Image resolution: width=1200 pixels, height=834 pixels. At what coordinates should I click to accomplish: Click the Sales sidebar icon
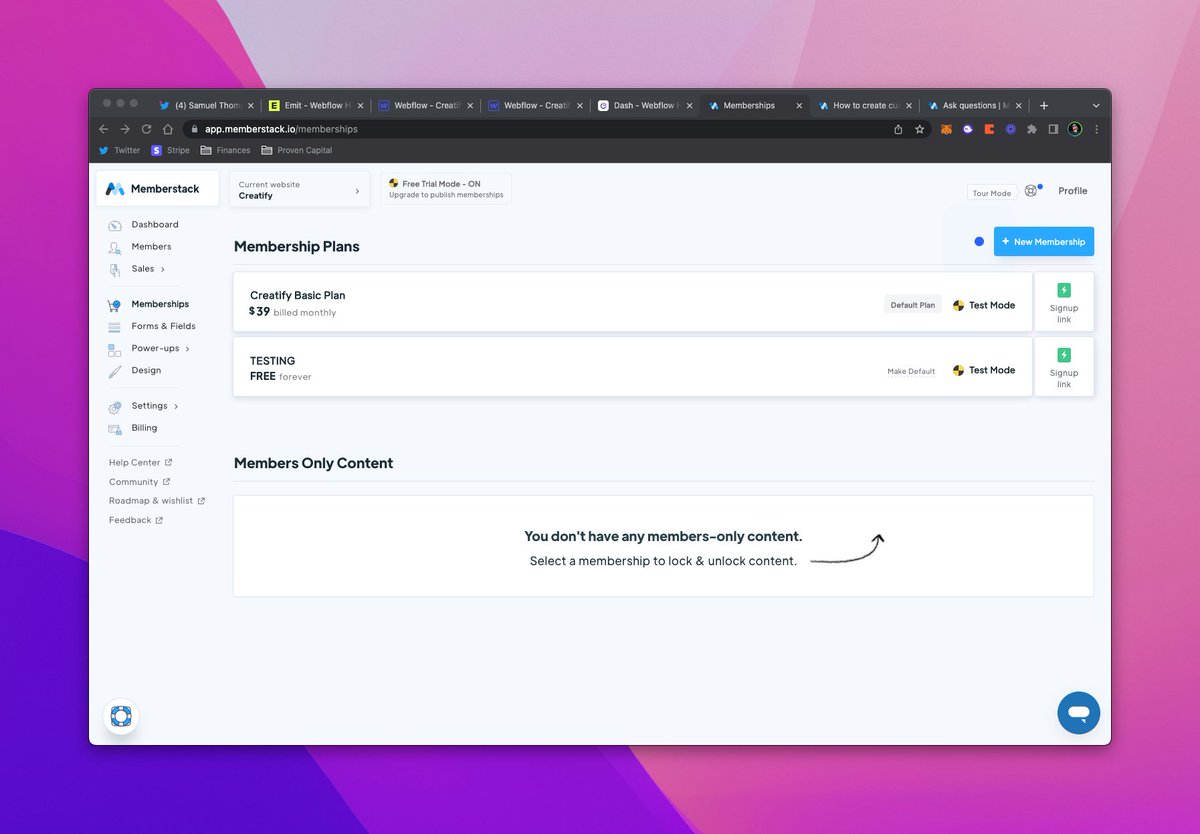[115, 269]
